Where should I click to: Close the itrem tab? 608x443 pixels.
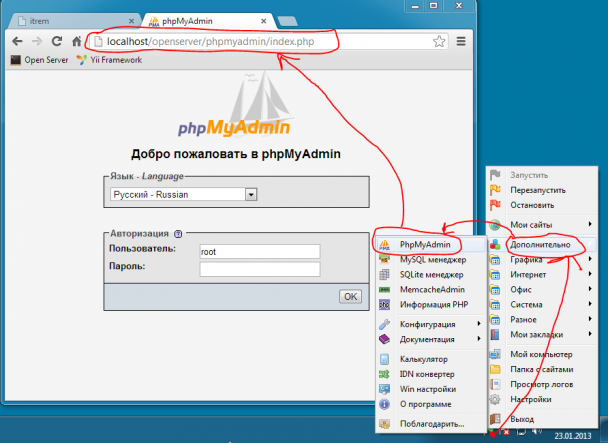[131, 21]
